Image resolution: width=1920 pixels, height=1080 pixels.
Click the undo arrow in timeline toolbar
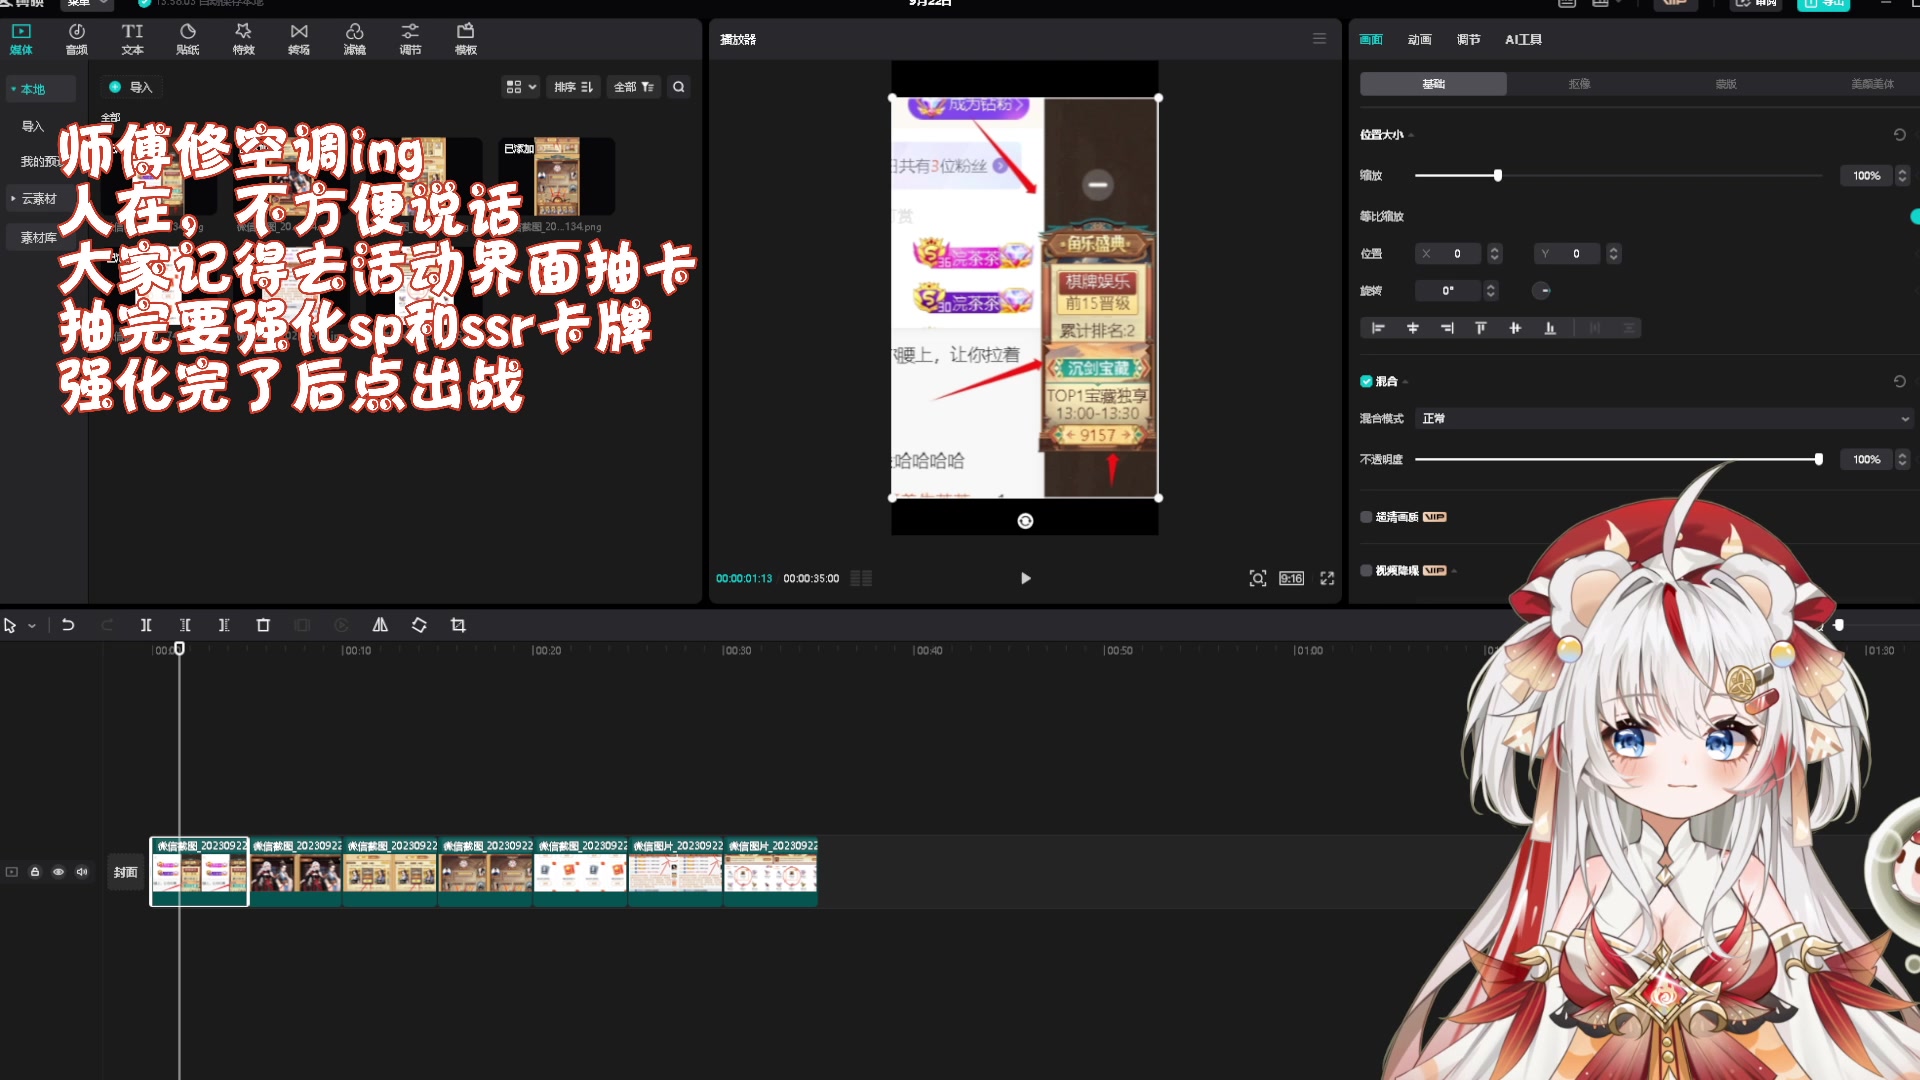click(x=68, y=625)
